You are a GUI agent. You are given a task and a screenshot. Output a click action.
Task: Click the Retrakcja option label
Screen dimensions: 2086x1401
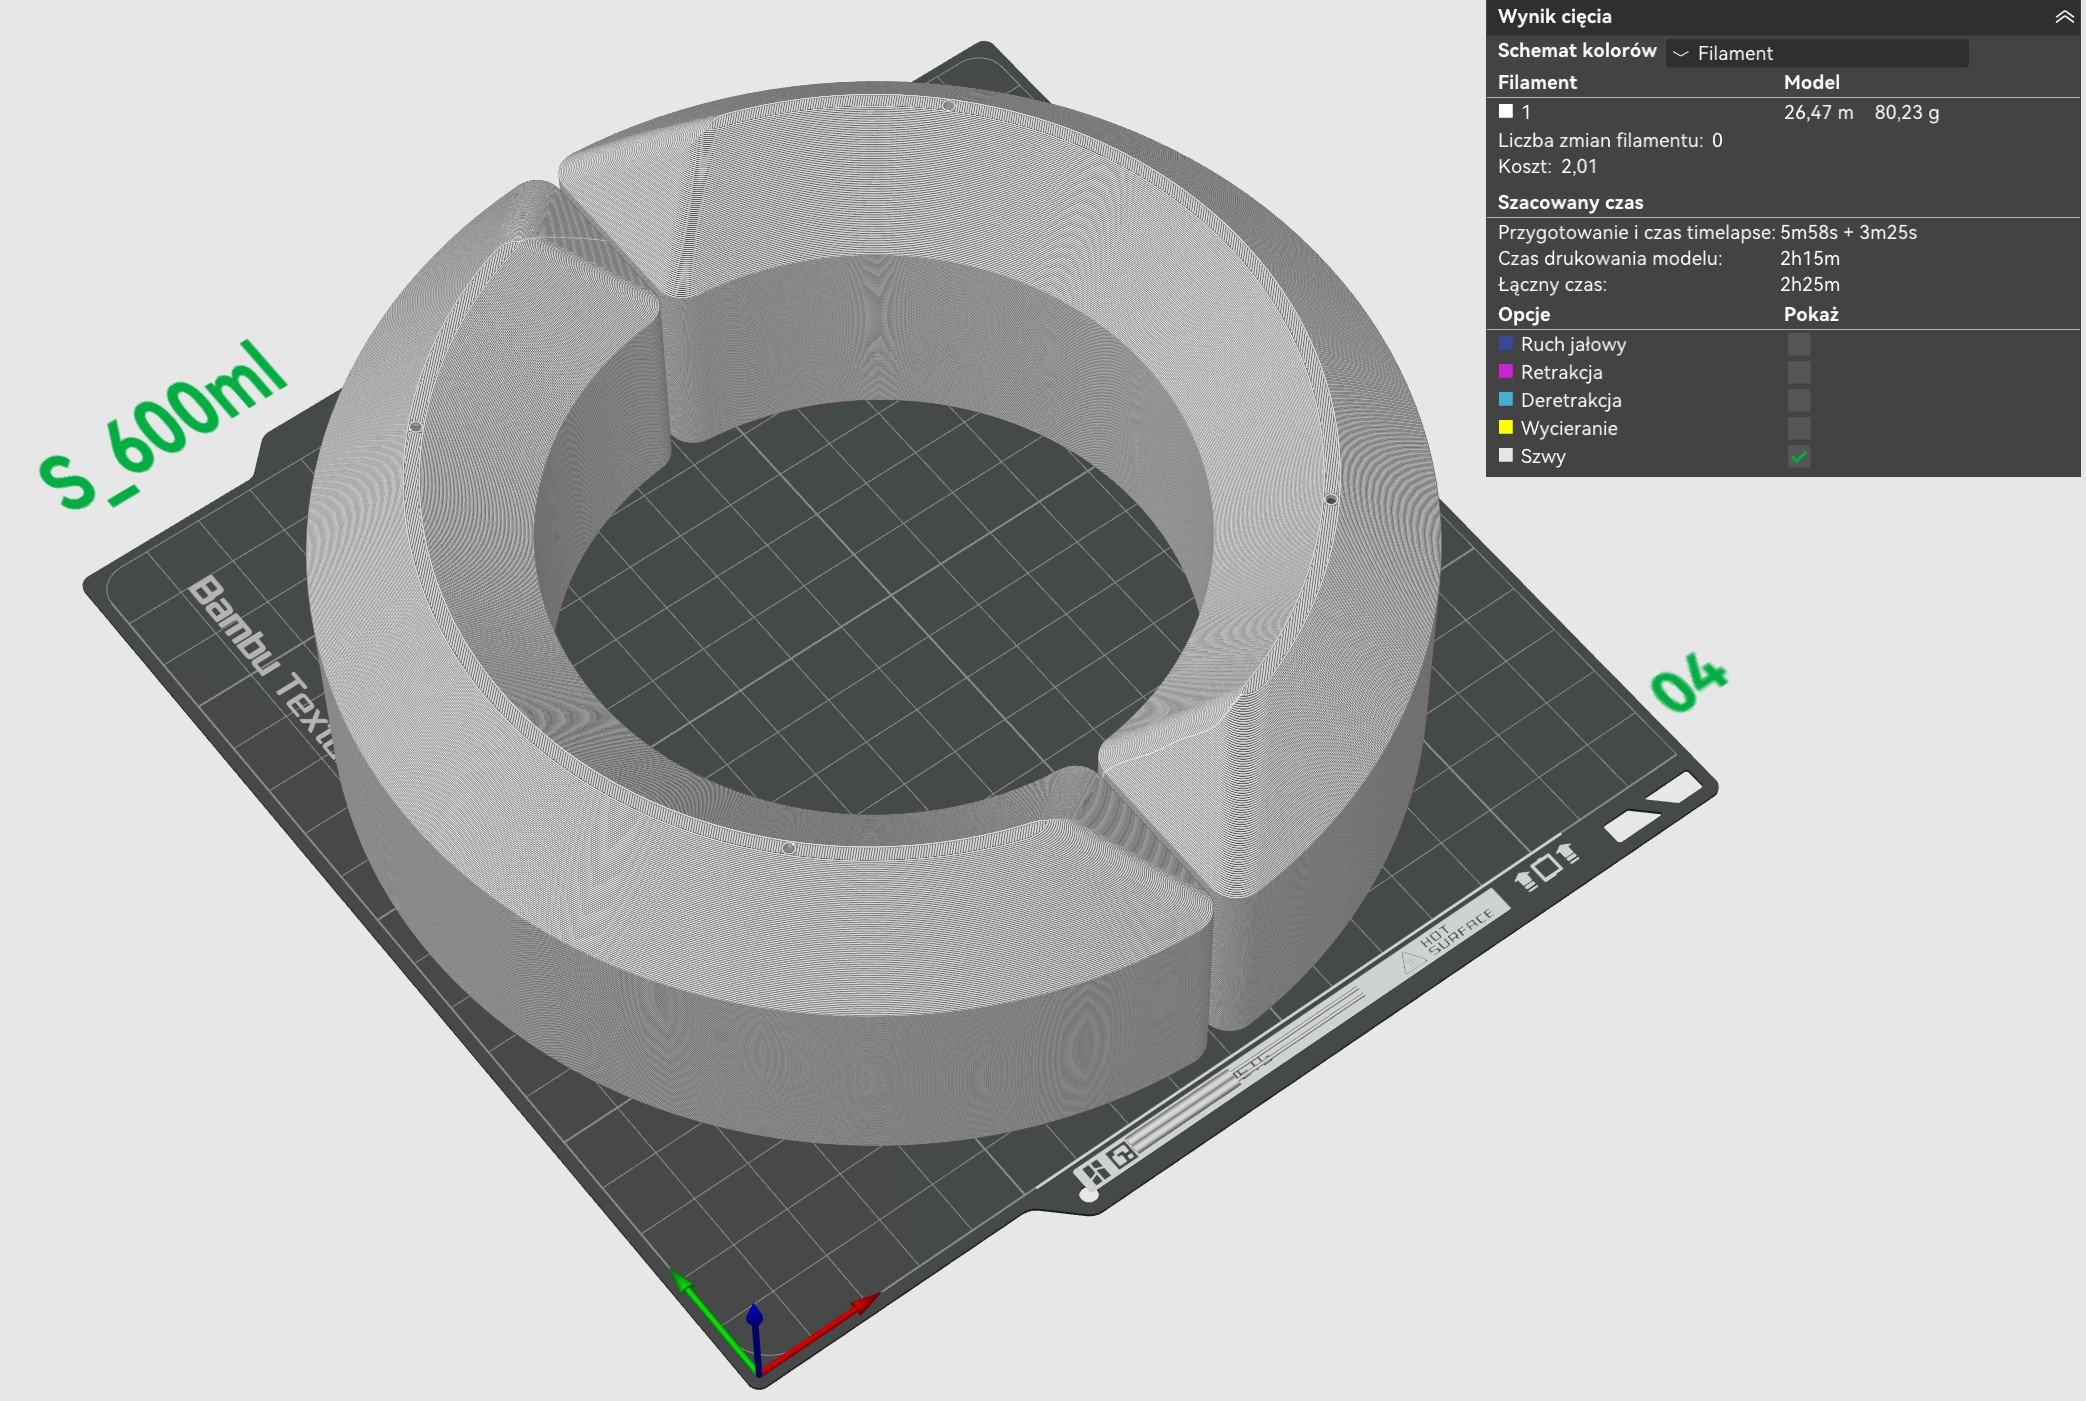(1561, 372)
